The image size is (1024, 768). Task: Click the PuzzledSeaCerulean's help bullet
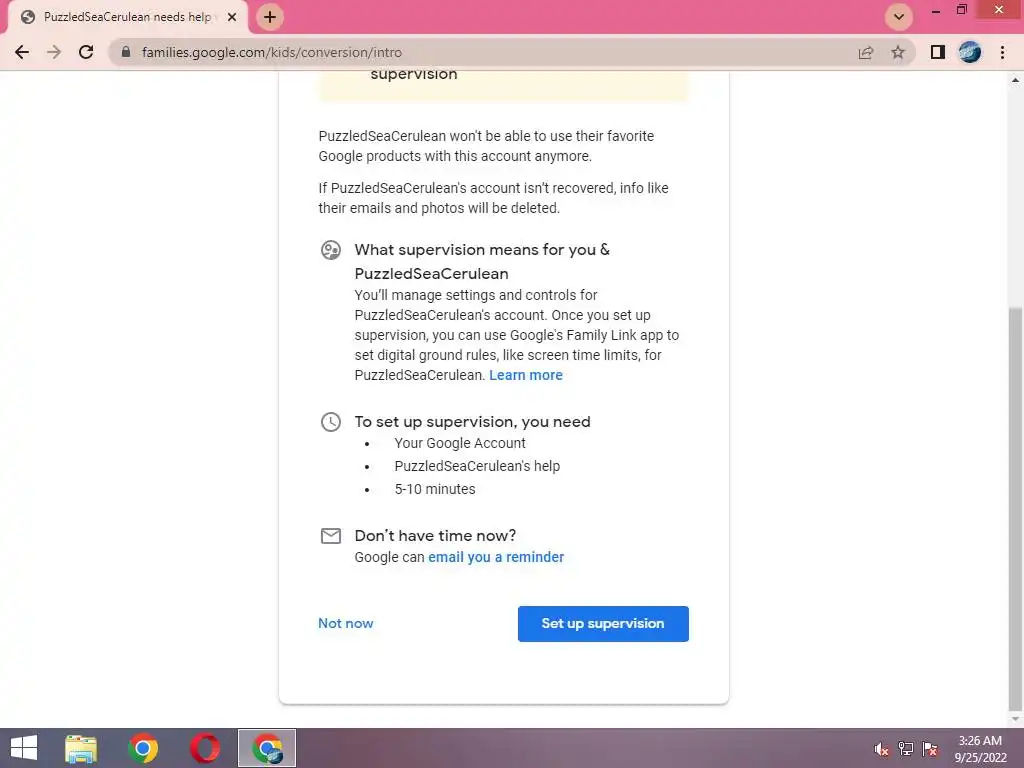coord(477,466)
